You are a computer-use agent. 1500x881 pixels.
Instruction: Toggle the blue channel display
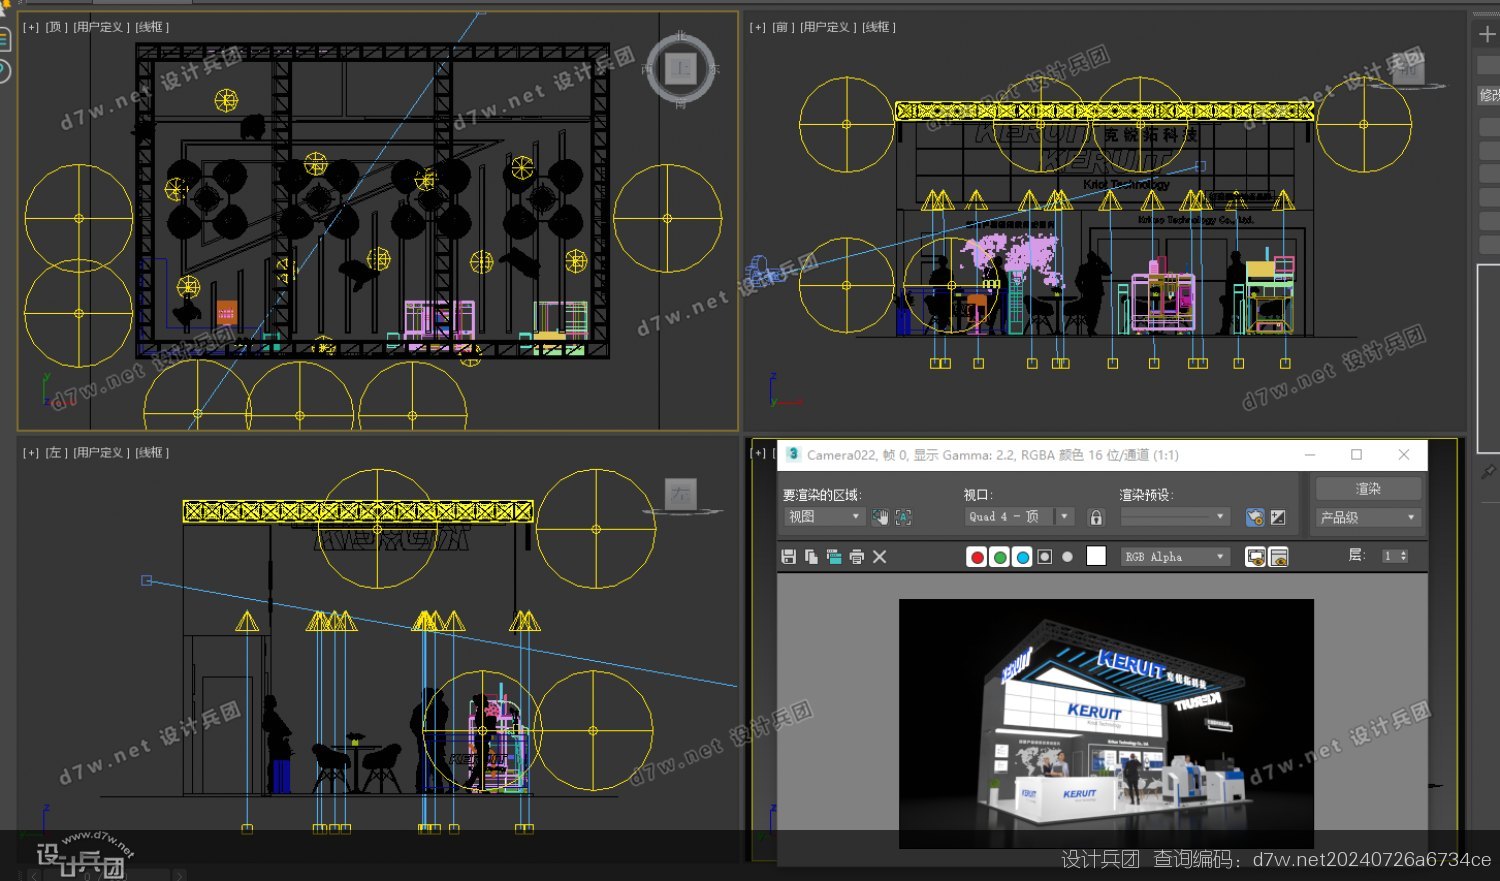1022,557
